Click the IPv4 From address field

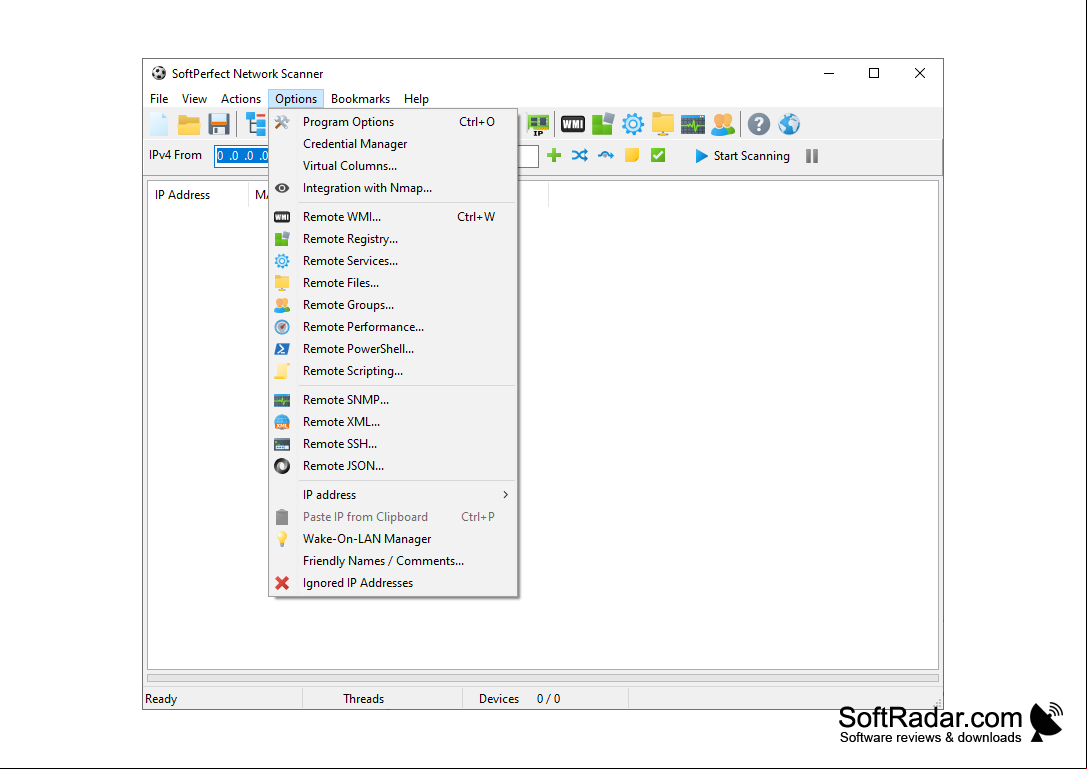(242, 156)
